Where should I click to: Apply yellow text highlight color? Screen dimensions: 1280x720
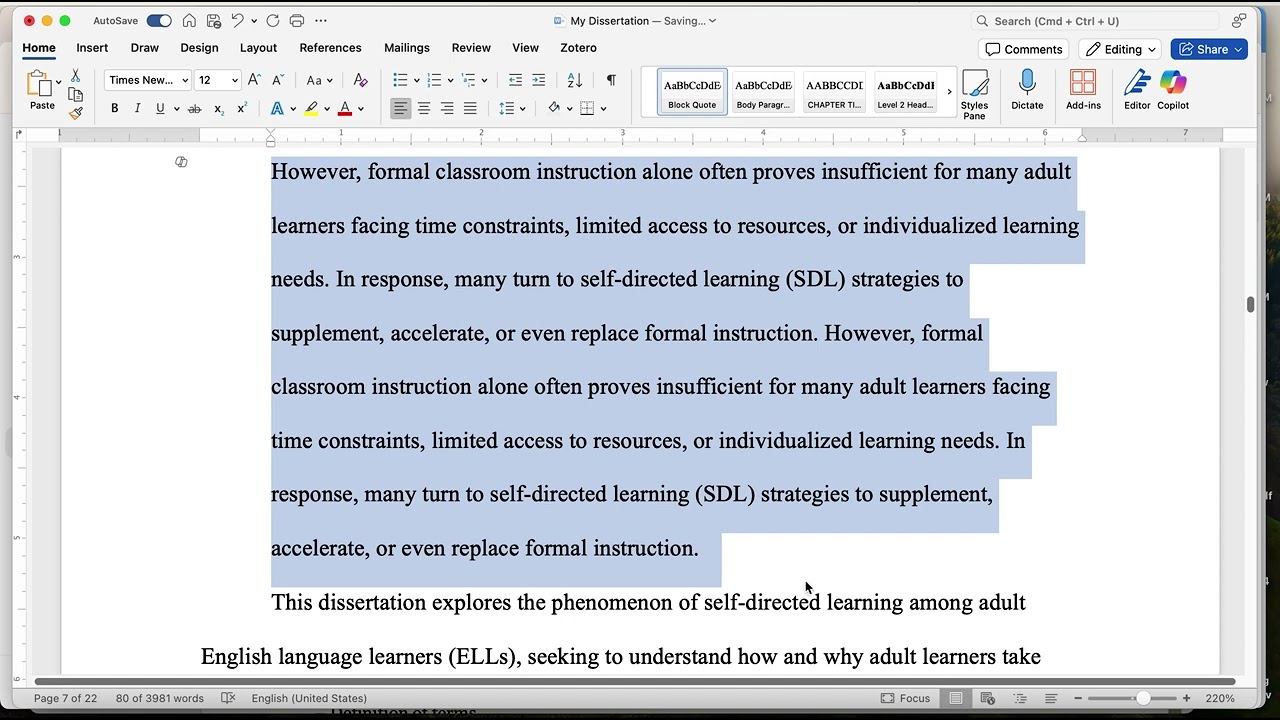tap(312, 108)
